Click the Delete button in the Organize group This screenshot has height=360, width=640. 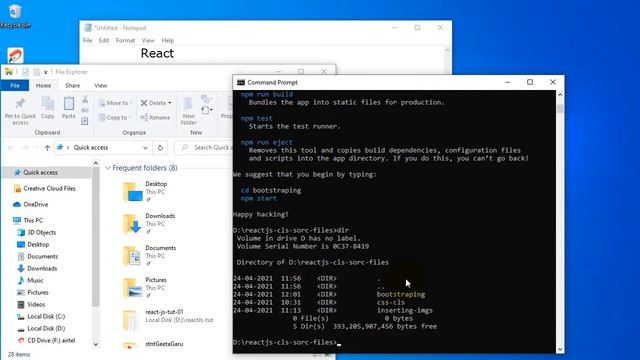(x=156, y=103)
